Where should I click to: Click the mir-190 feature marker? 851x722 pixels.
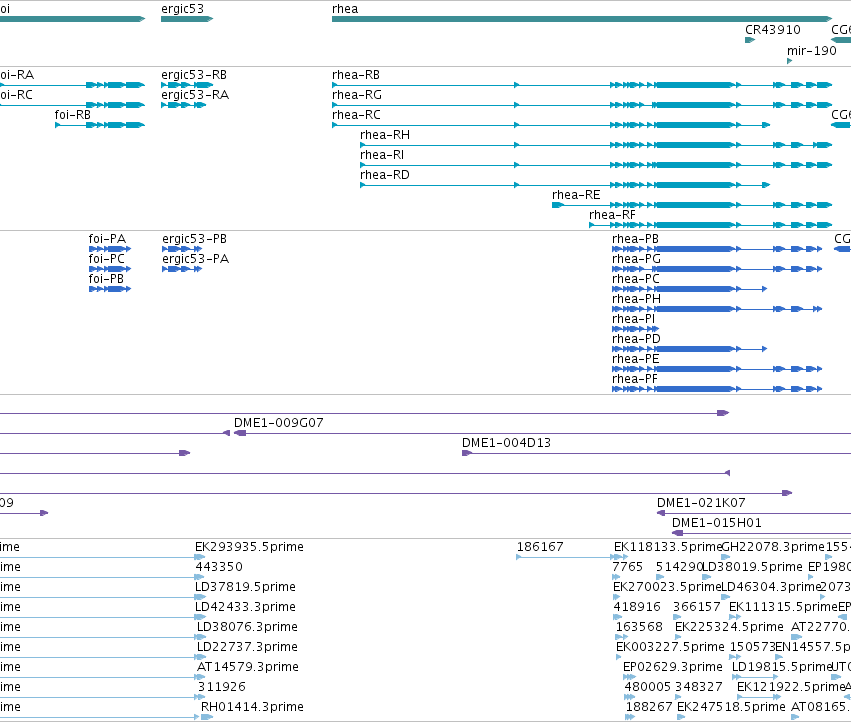790,61
